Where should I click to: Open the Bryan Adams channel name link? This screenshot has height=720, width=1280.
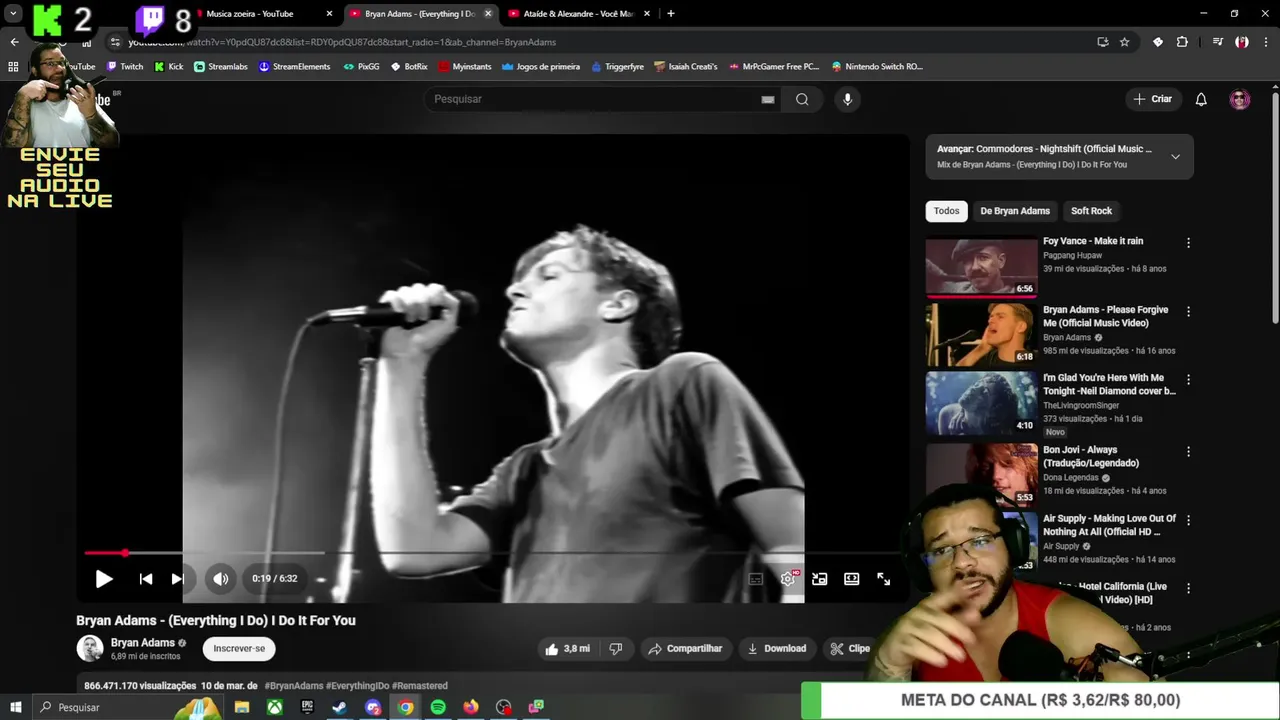(x=143, y=643)
